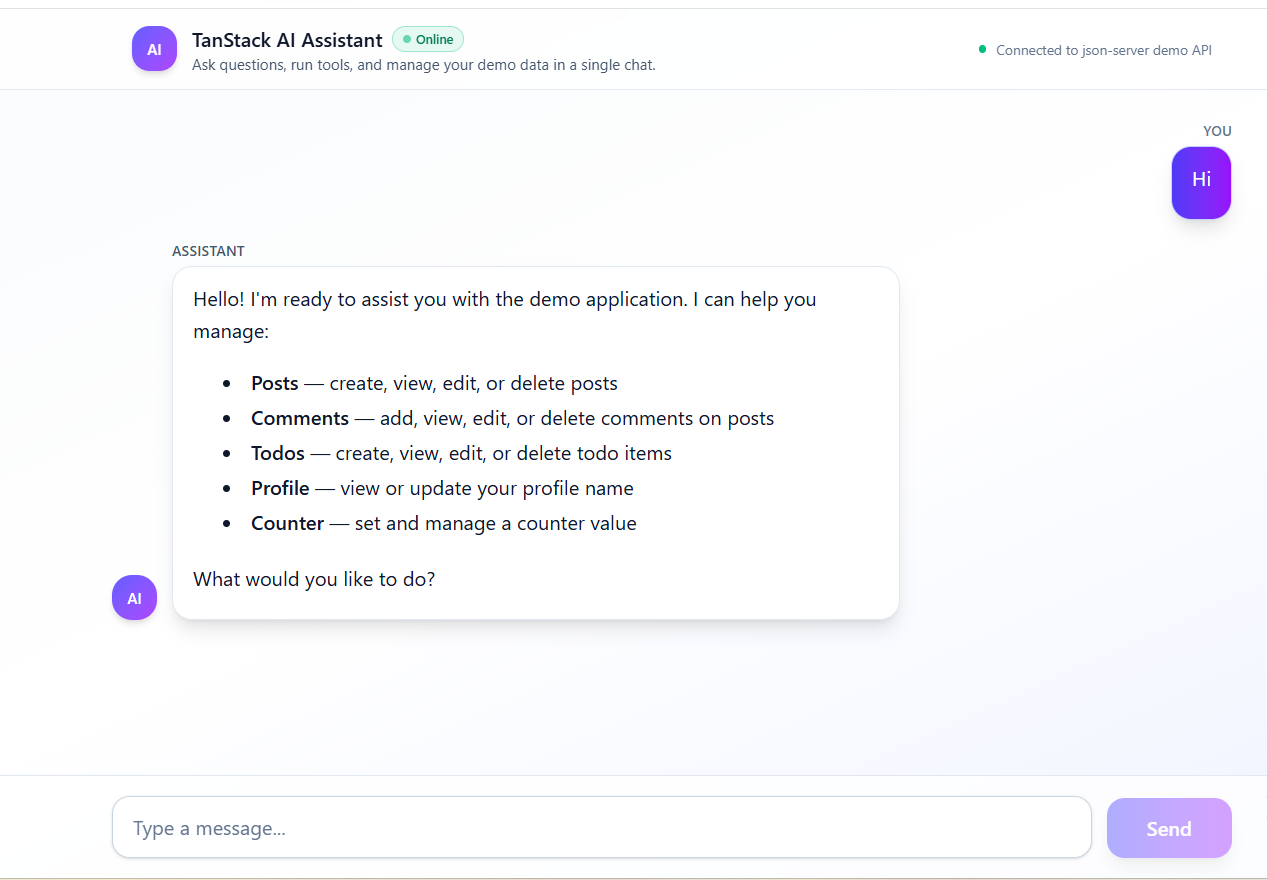The image size is (1267, 880).
Task: Click the Connected to json-server demo API label
Action: coord(1102,50)
